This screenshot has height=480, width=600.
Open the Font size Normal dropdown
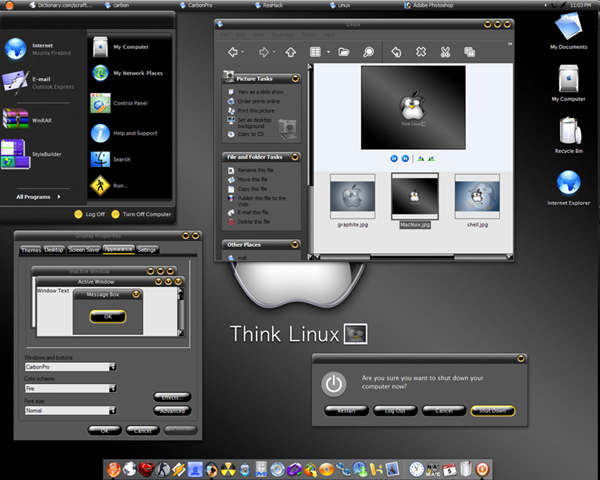[112, 410]
